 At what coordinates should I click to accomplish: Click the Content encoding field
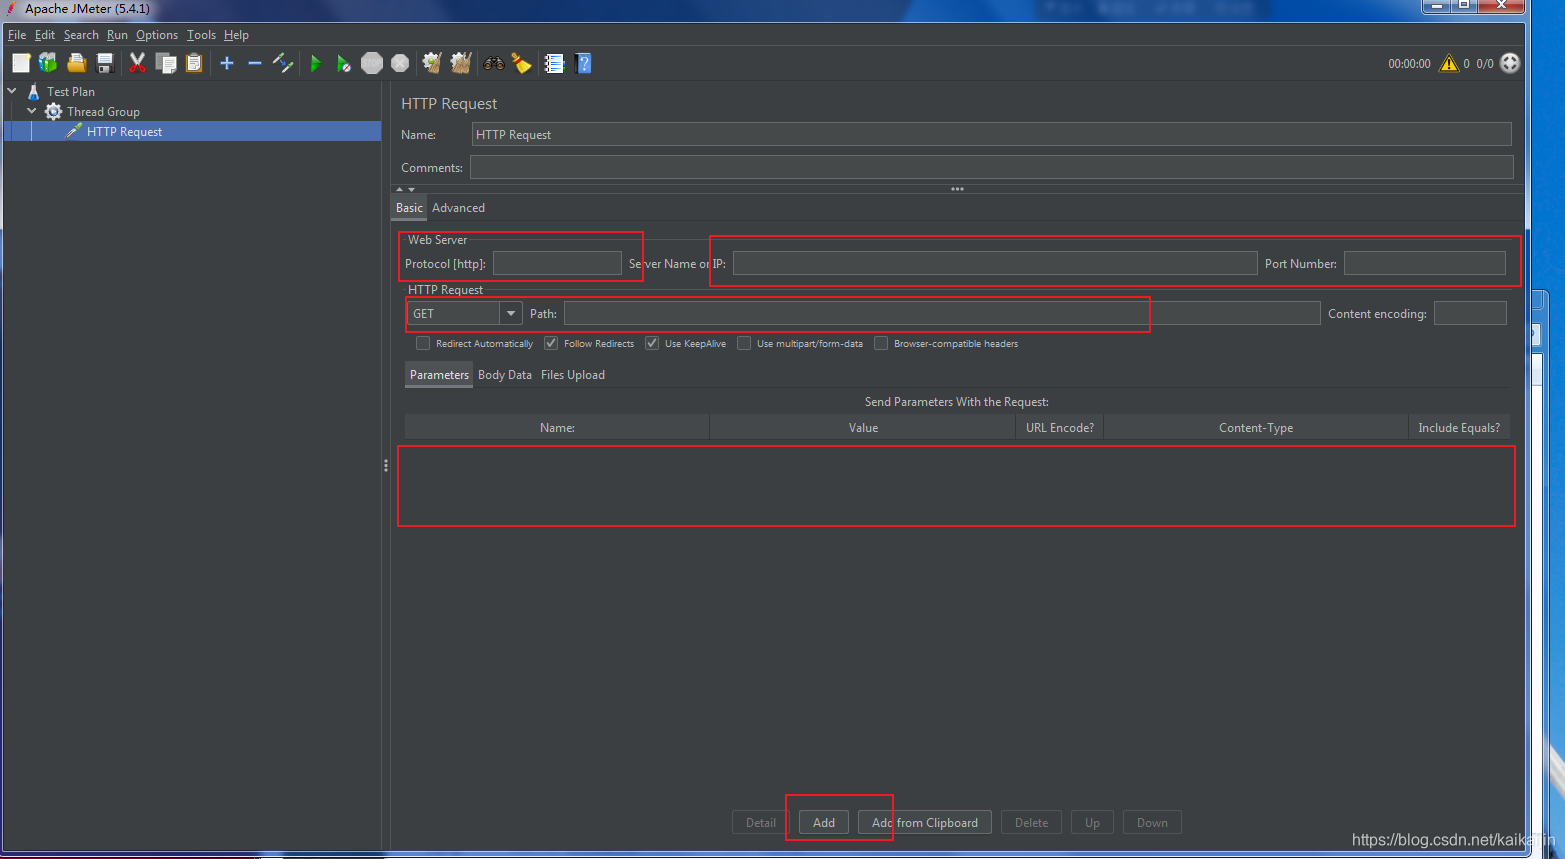[1470, 313]
